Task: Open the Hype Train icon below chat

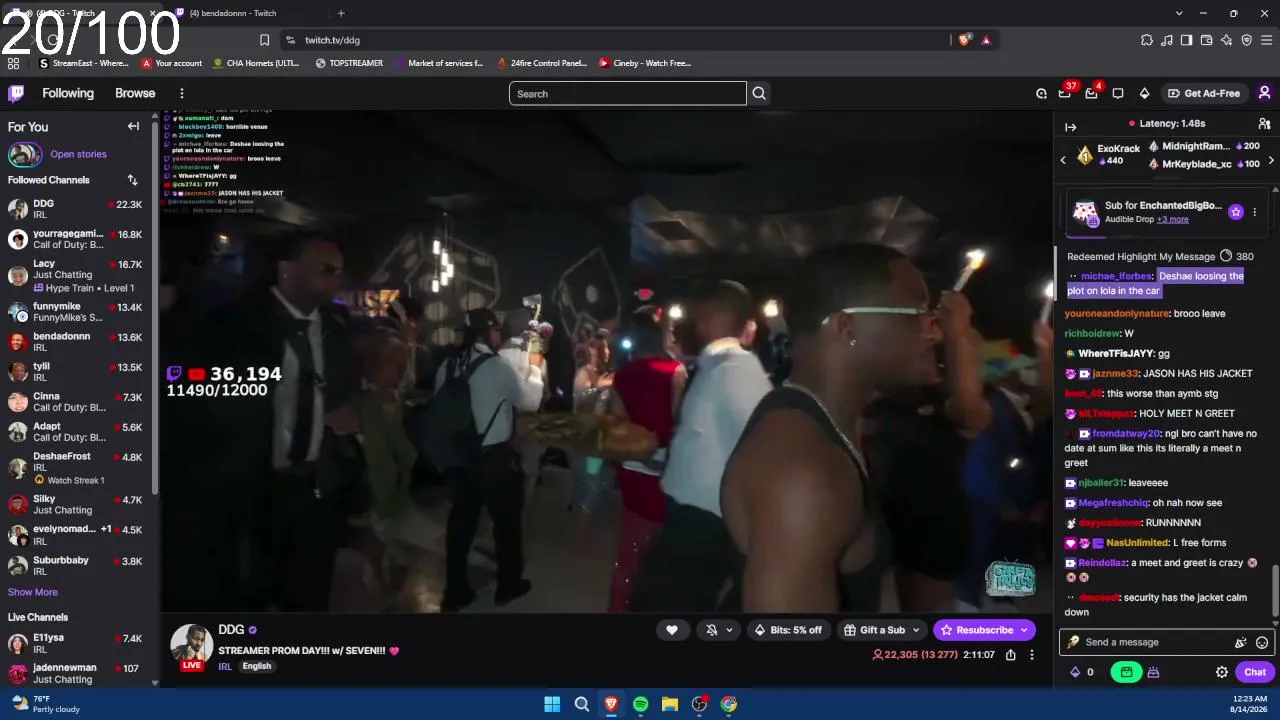Action: tap(1153, 672)
